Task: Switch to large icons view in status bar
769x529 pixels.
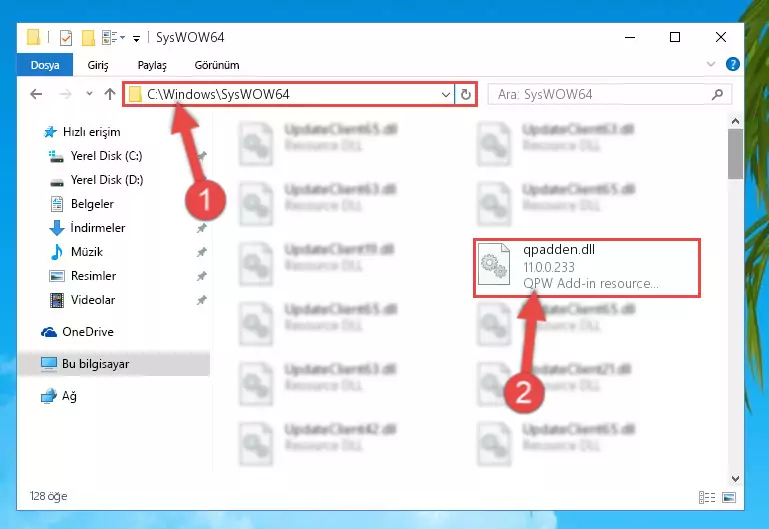Action: (729, 498)
